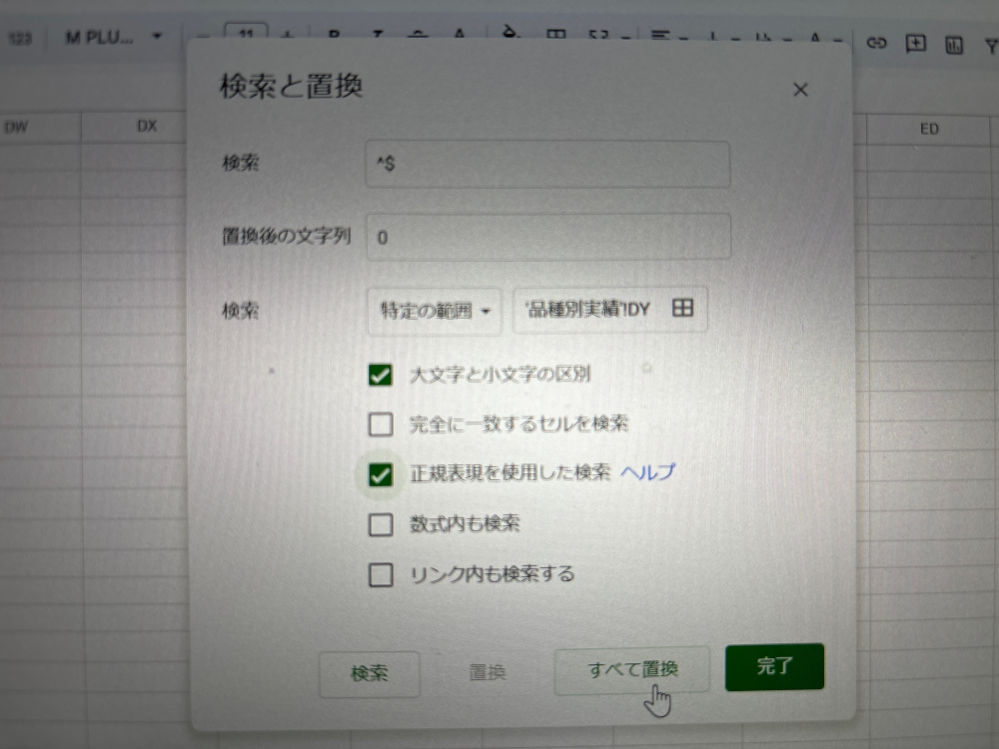Open the fill color paint bucket tool
Screen dimensions: 999x749
coord(508,33)
